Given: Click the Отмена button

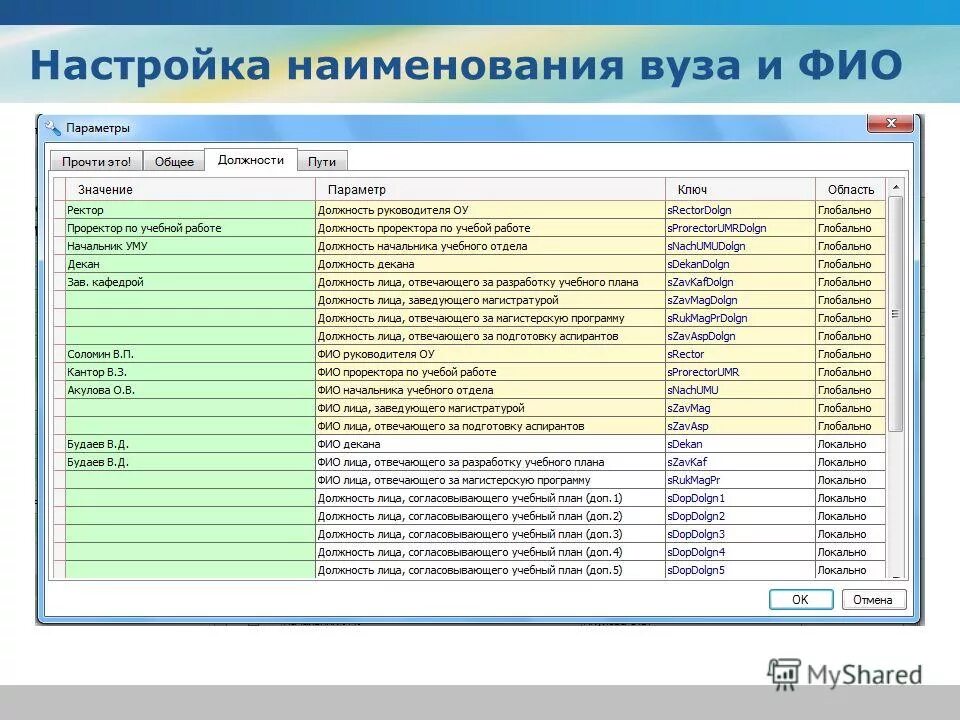Looking at the screenshot, I should tap(873, 599).
